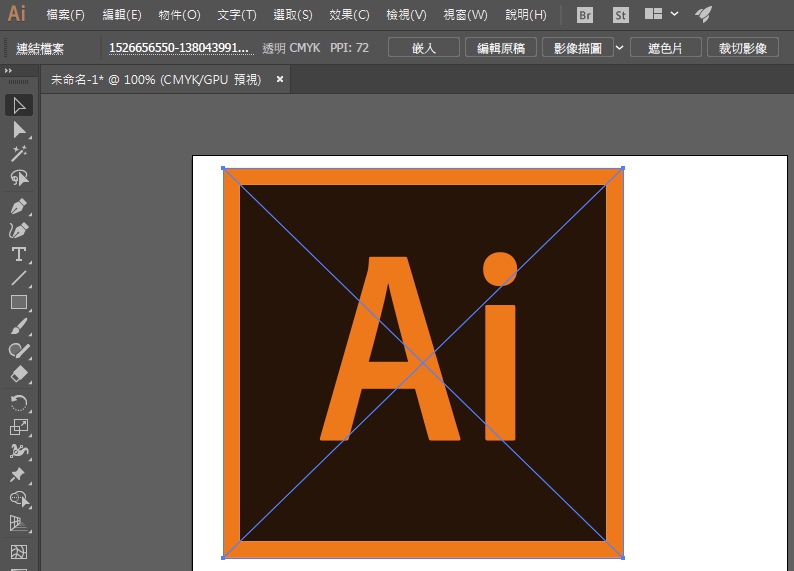Click the 編輯原稿 button
Viewport: 794px width, 571px height.
(501, 48)
